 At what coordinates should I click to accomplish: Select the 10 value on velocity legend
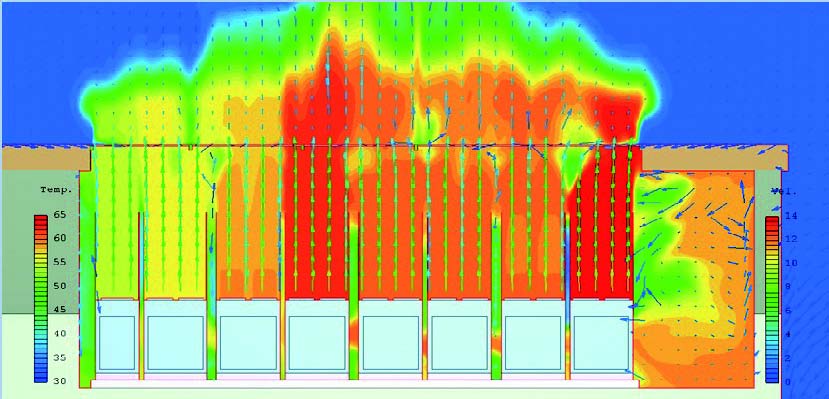pyautogui.click(x=790, y=263)
